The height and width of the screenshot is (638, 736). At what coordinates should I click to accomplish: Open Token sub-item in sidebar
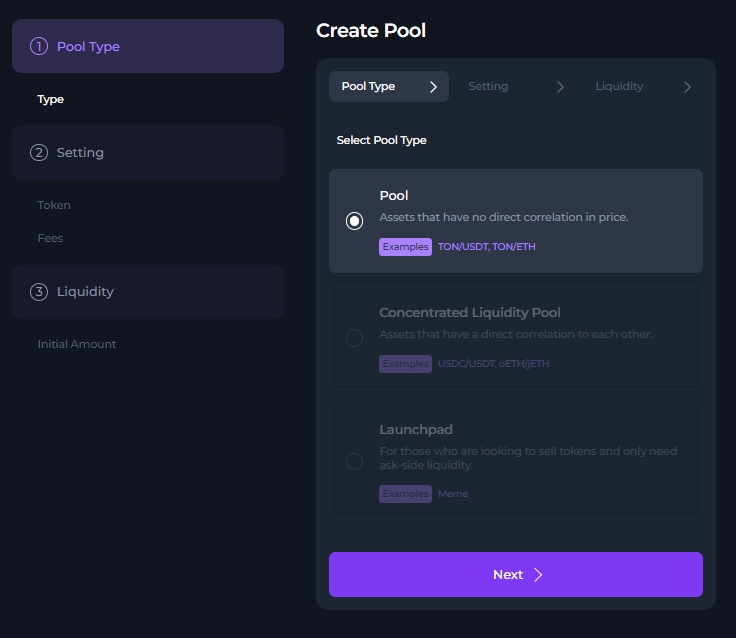(54, 205)
